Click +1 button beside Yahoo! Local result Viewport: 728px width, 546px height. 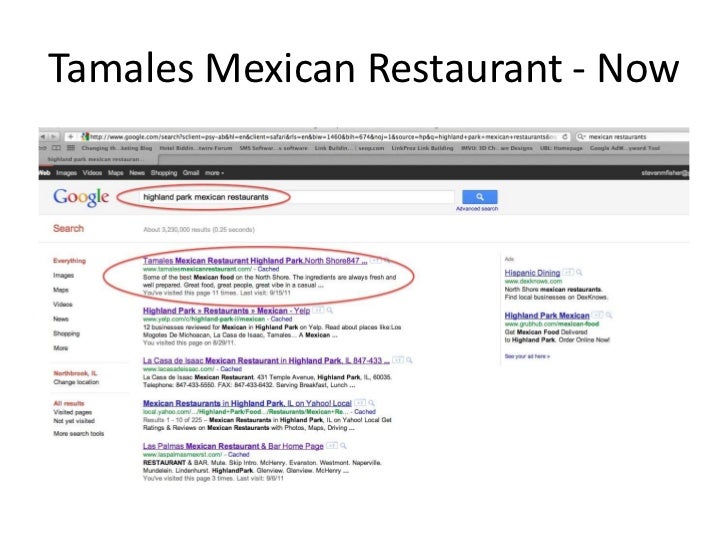point(360,403)
